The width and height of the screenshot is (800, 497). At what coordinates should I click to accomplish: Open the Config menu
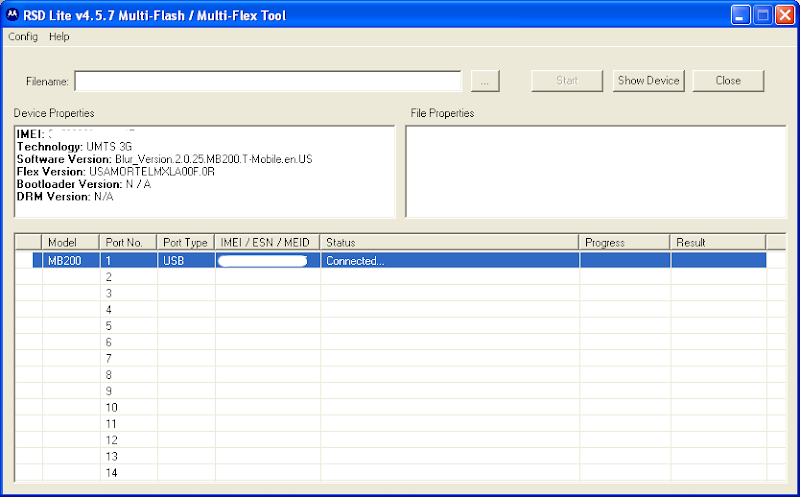pyautogui.click(x=23, y=37)
